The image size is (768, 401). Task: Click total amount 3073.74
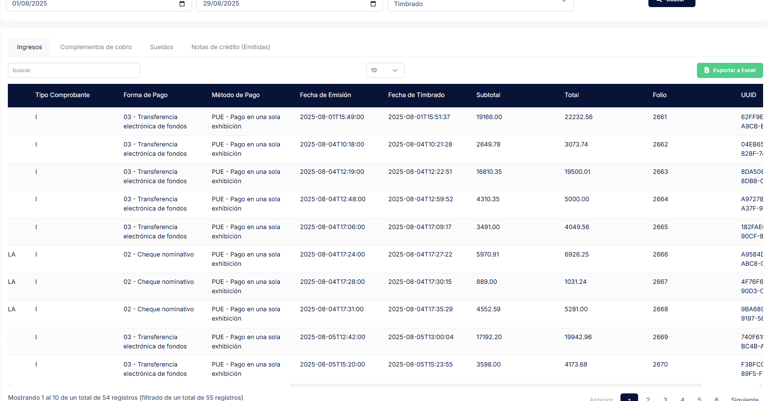click(x=576, y=144)
